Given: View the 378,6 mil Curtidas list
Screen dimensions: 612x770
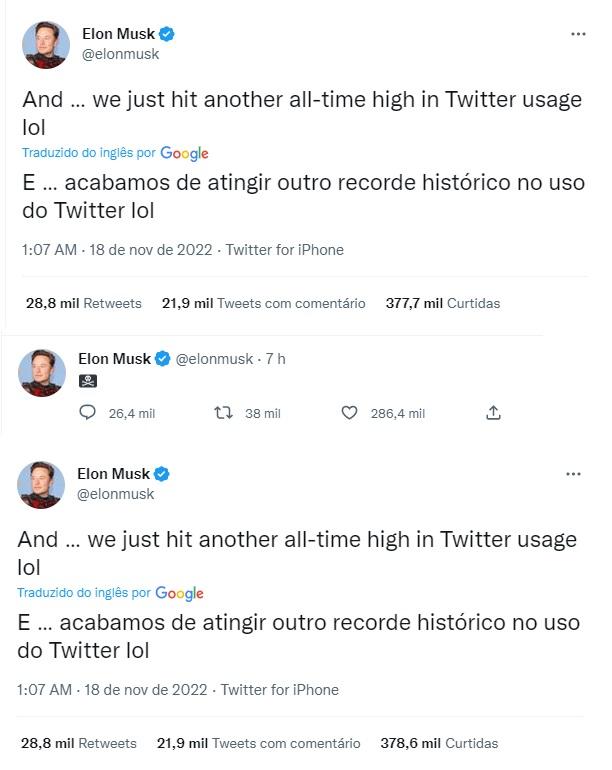Looking at the screenshot, I should [x=438, y=743].
